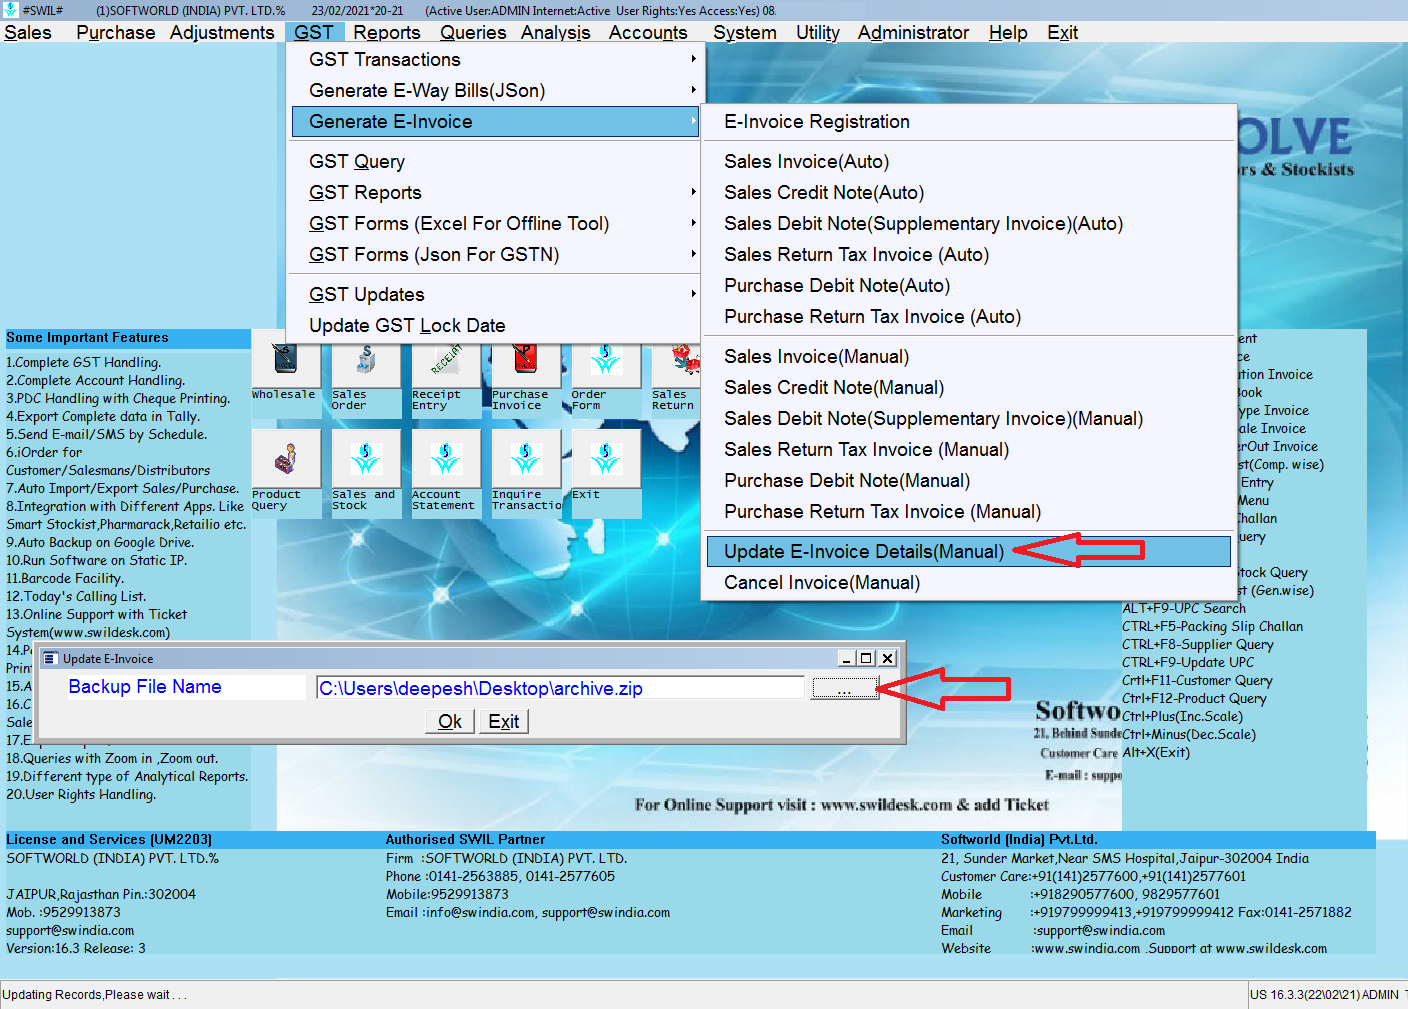1408x1009 pixels.
Task: Open the Sales Order shortcut icon
Action: pos(366,367)
